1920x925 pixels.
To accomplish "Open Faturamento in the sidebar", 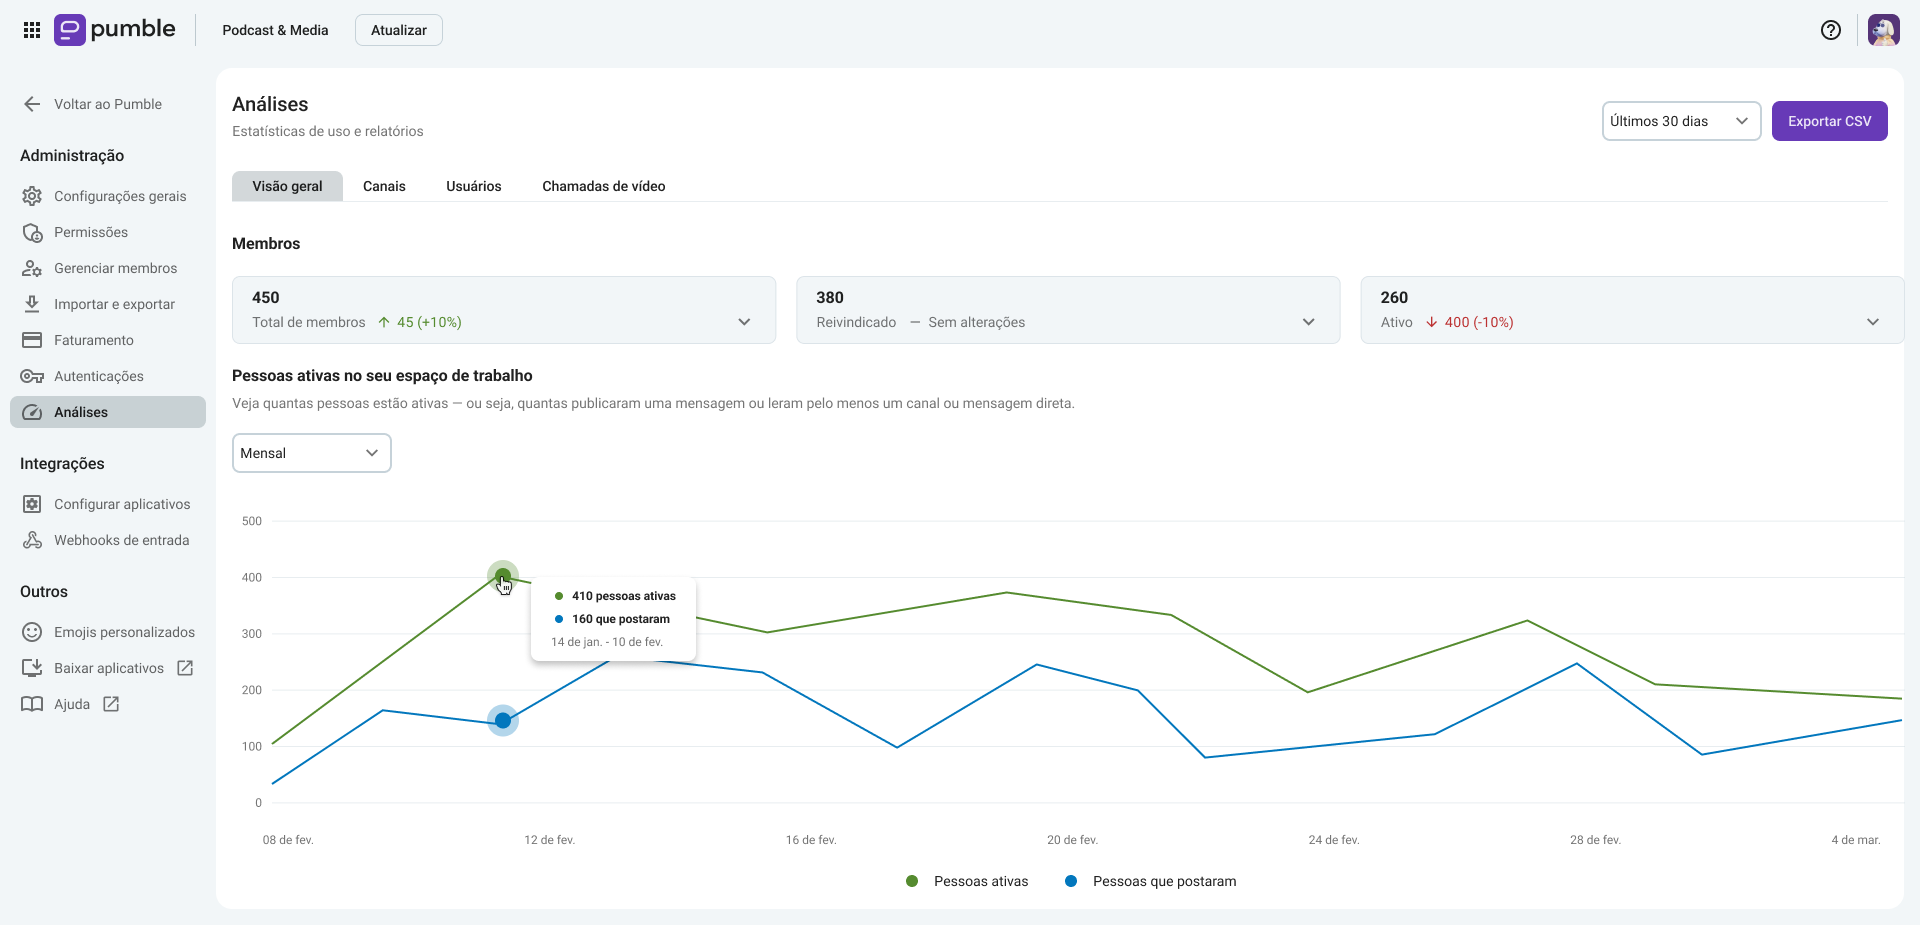I will tap(108, 340).
